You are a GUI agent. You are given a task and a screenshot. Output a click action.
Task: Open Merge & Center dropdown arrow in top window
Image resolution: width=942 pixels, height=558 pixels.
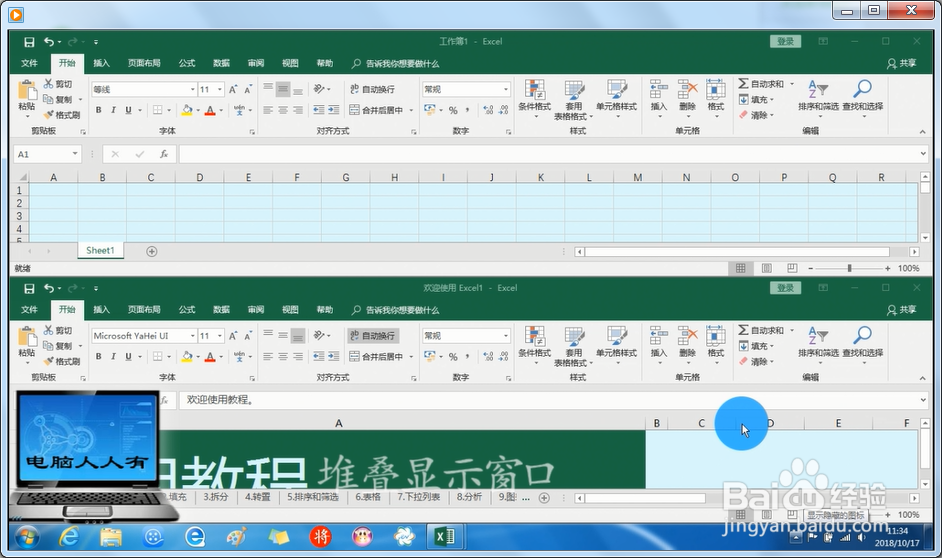pyautogui.click(x=412, y=111)
